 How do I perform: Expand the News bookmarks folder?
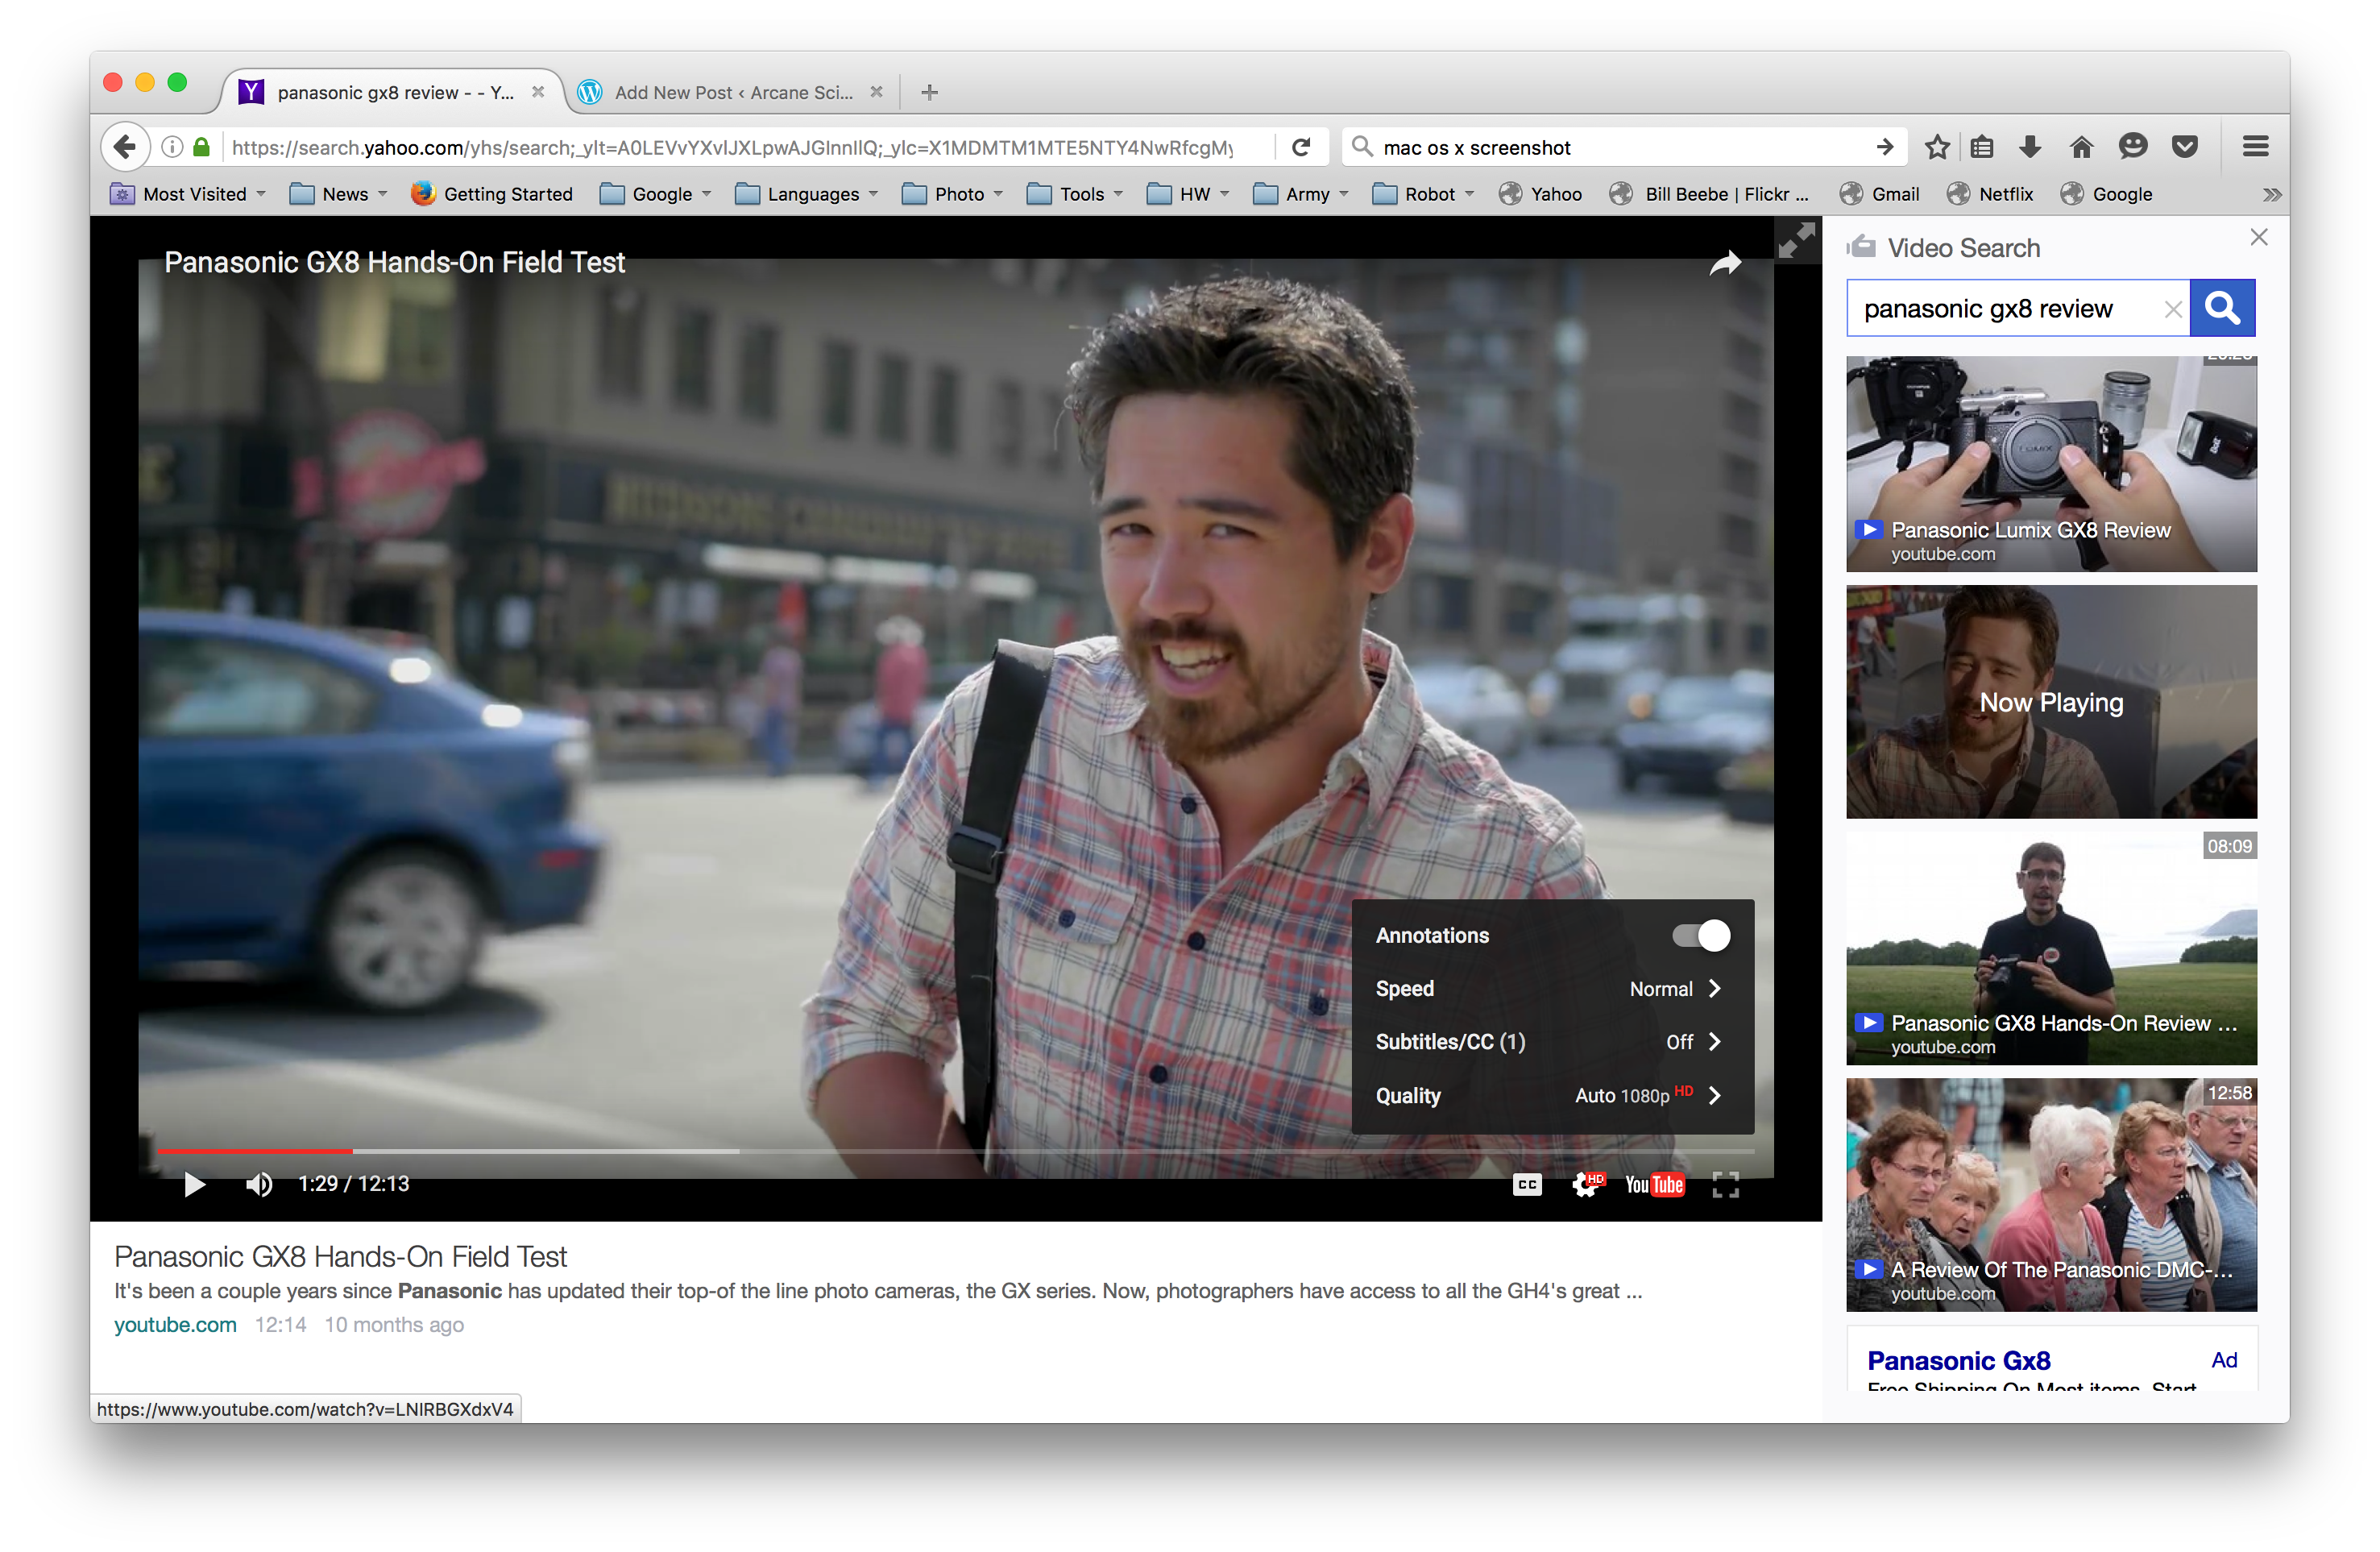[x=338, y=194]
